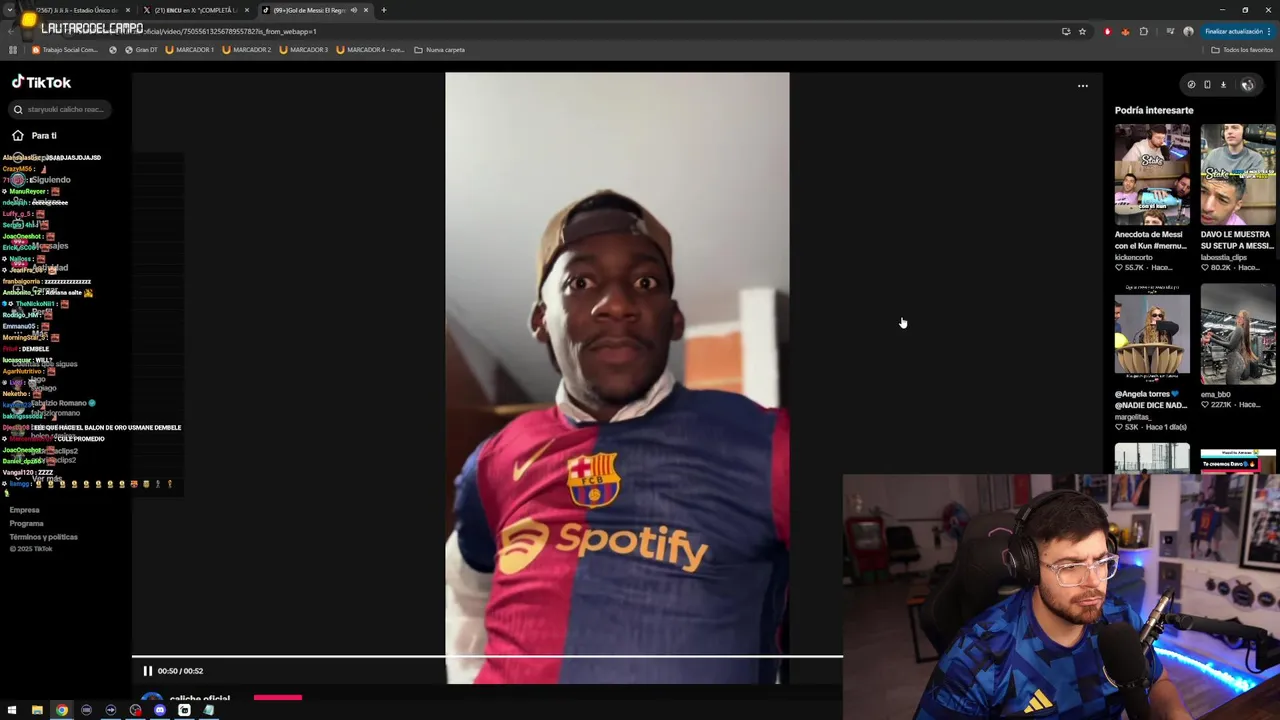
Task: Open the Extensions puzzle icon
Action: point(1144,31)
